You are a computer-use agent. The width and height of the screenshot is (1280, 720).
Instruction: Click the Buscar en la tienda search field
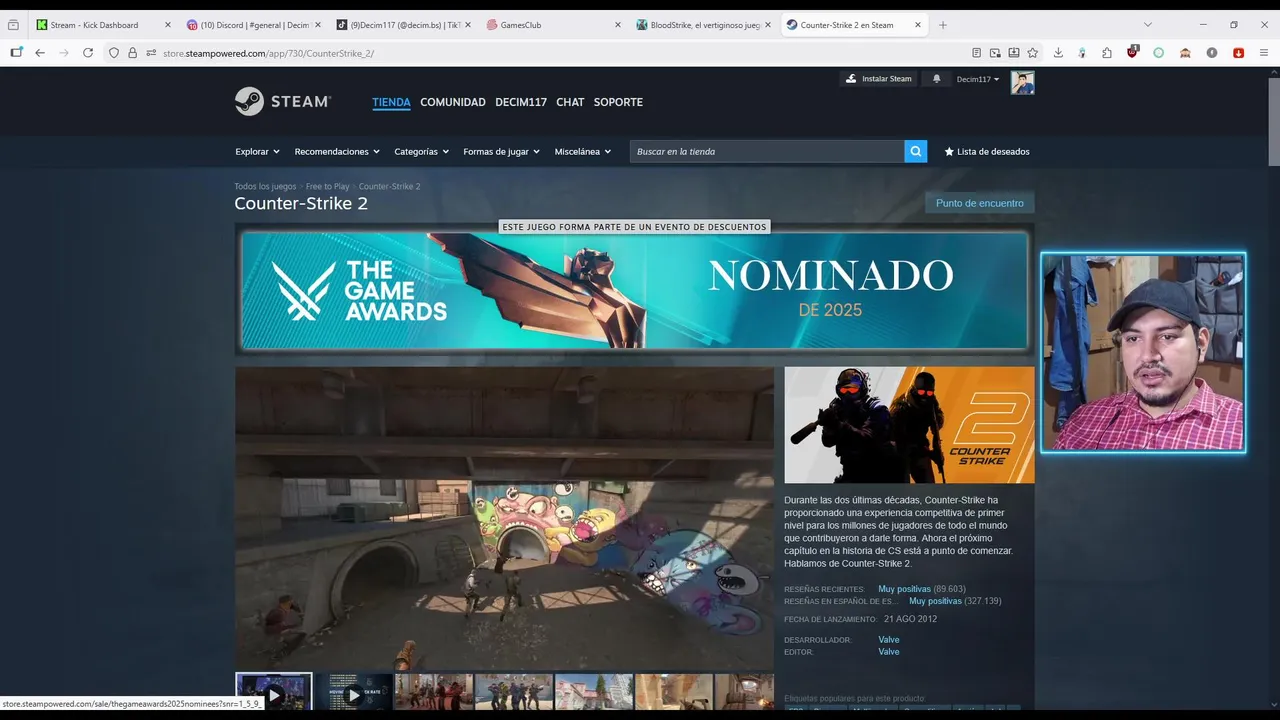click(767, 151)
